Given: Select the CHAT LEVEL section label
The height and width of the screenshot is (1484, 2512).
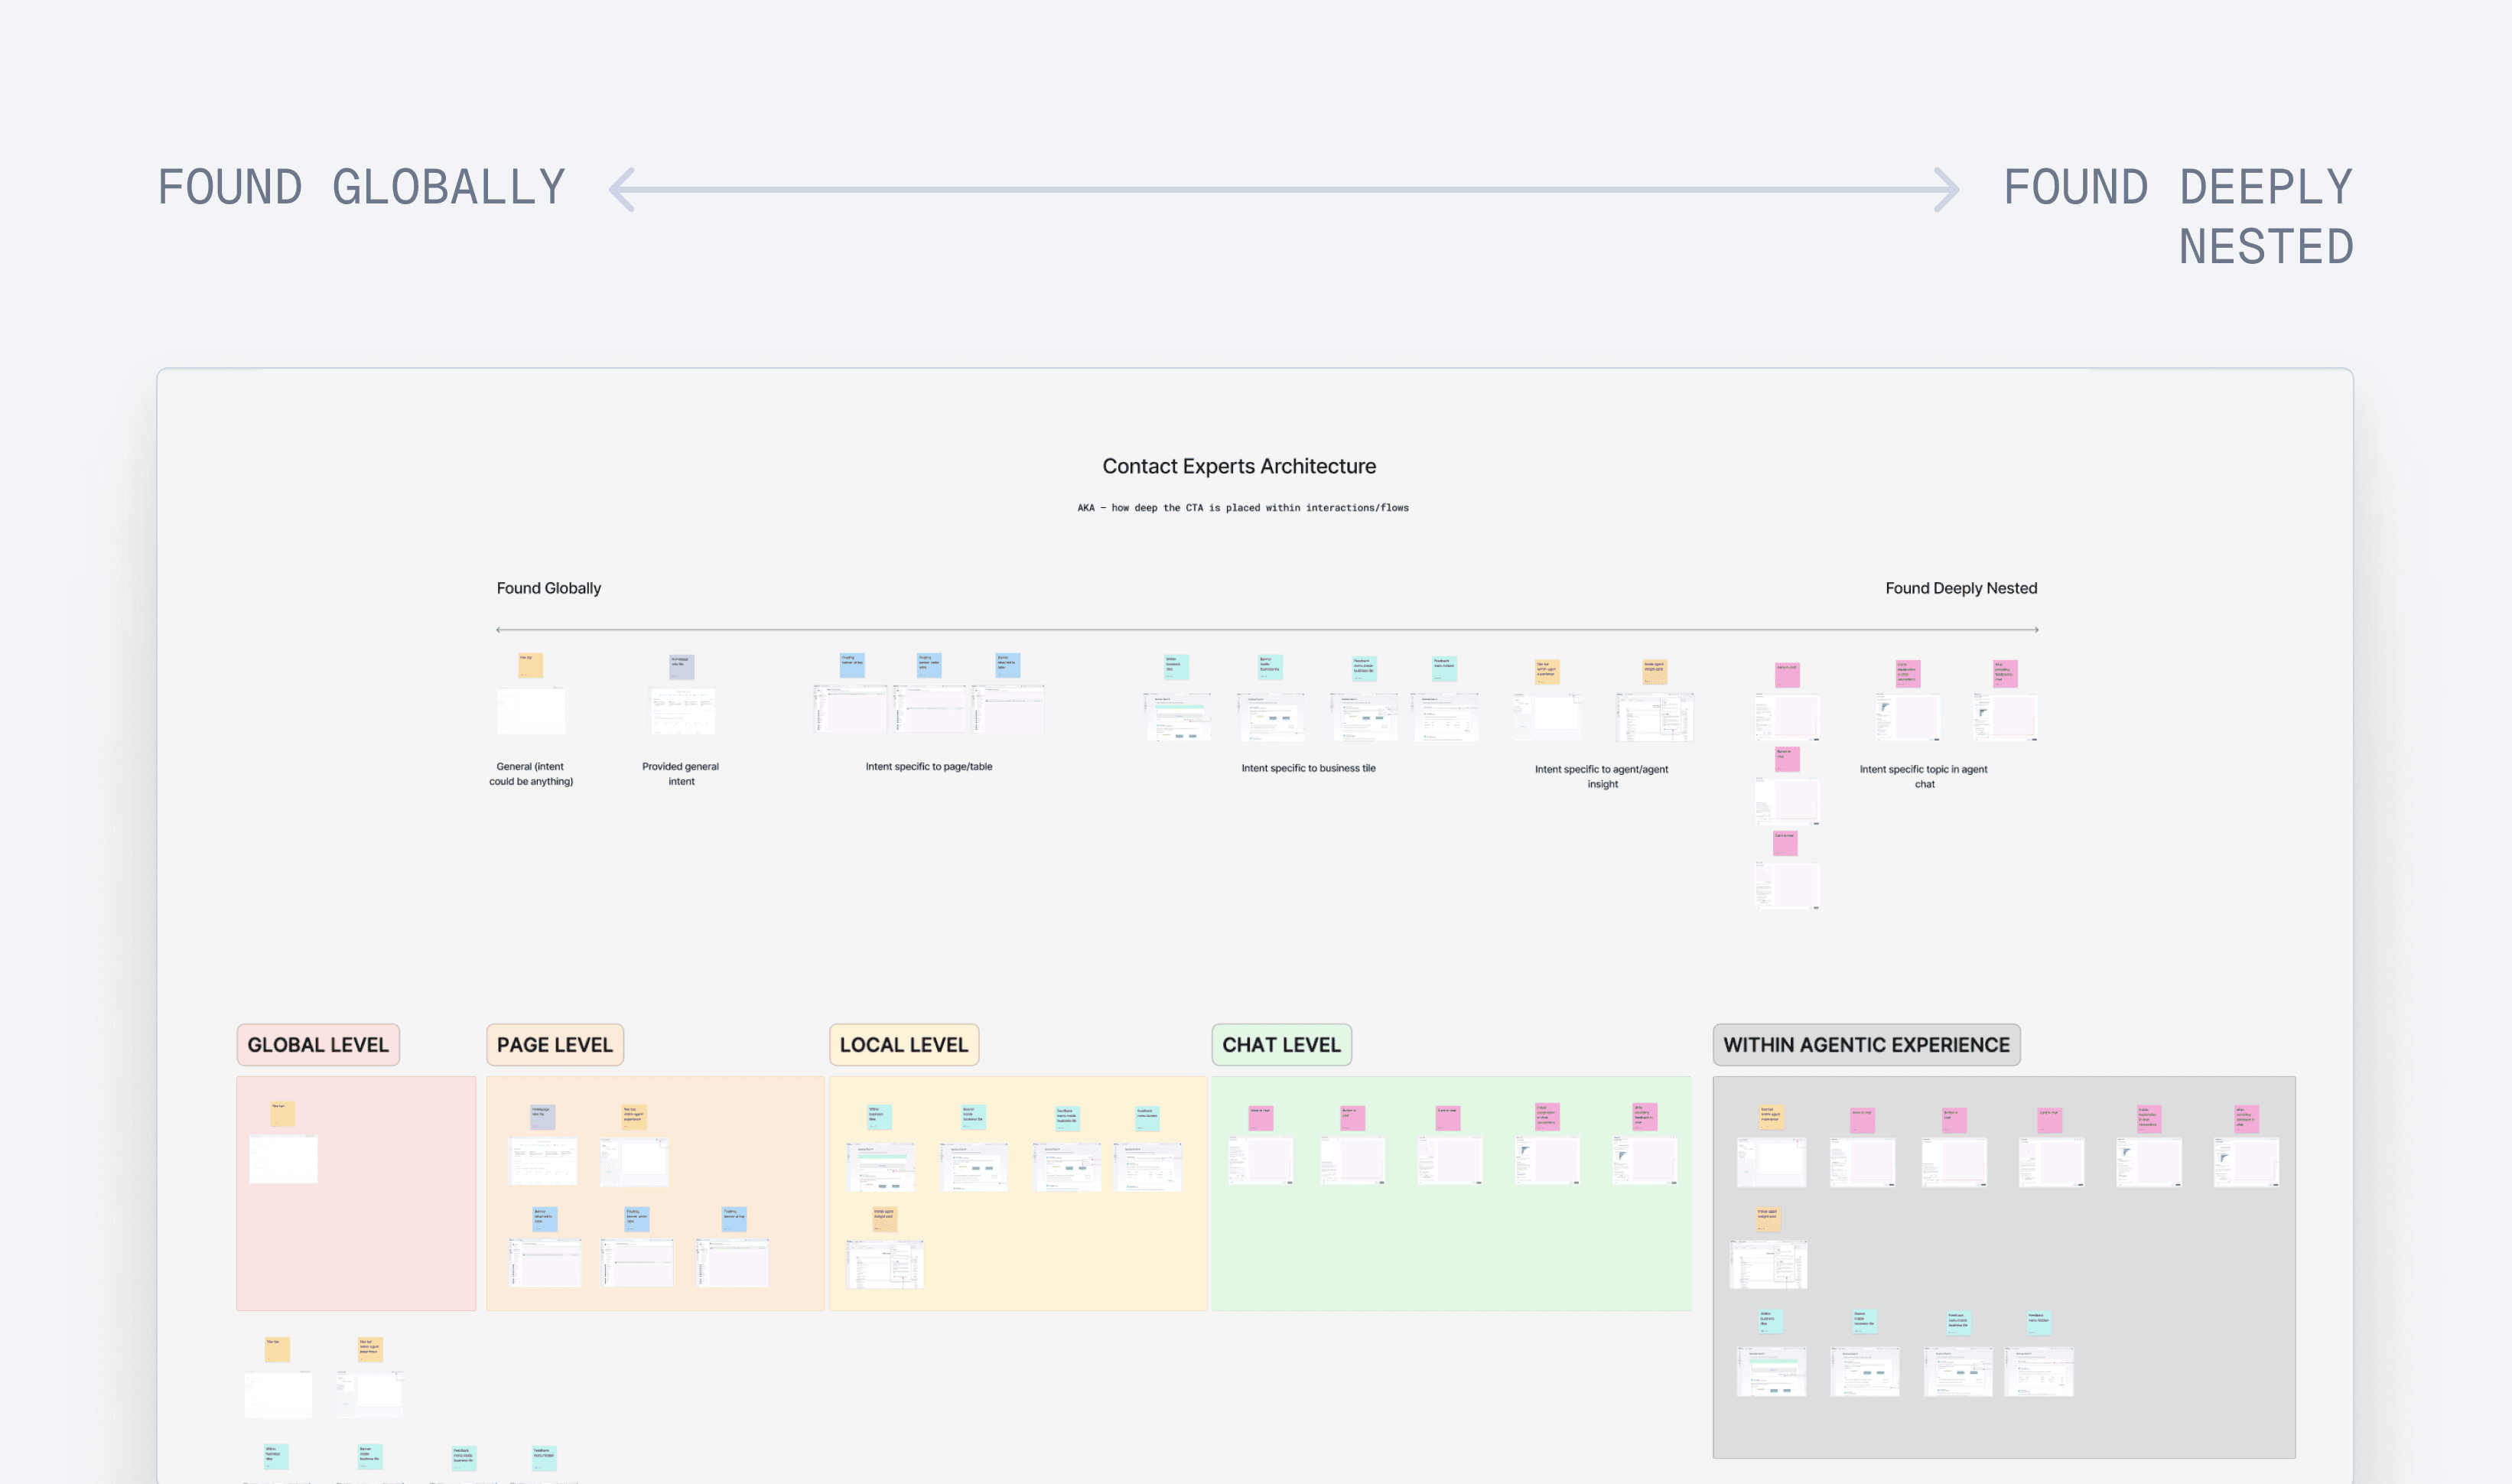Looking at the screenshot, I should click(x=1281, y=1045).
